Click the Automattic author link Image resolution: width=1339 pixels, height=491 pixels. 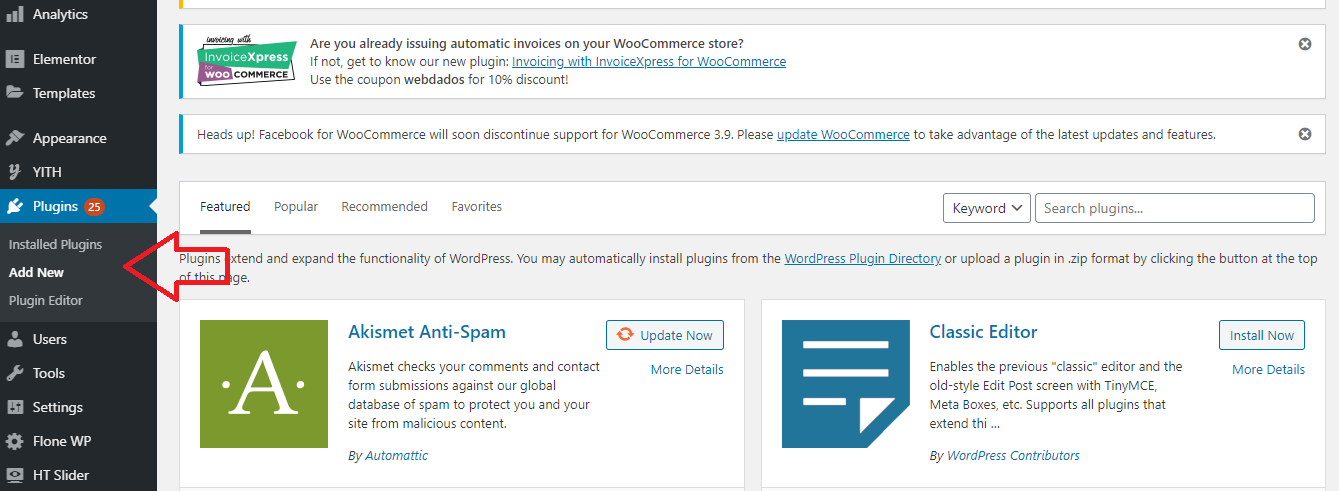[x=396, y=455]
